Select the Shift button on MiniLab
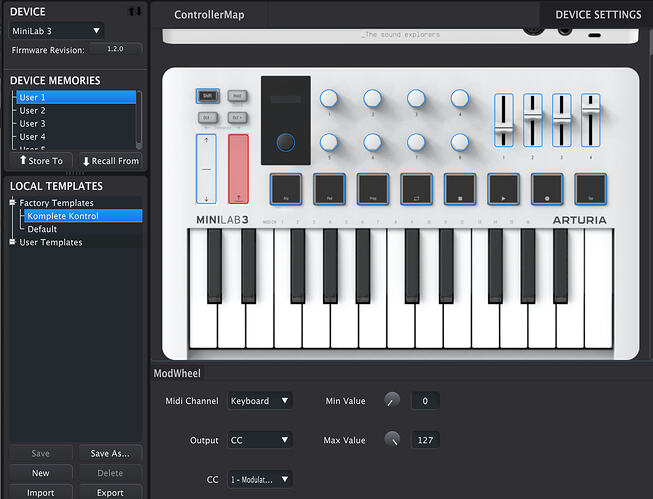The height and width of the screenshot is (499, 653). click(207, 96)
